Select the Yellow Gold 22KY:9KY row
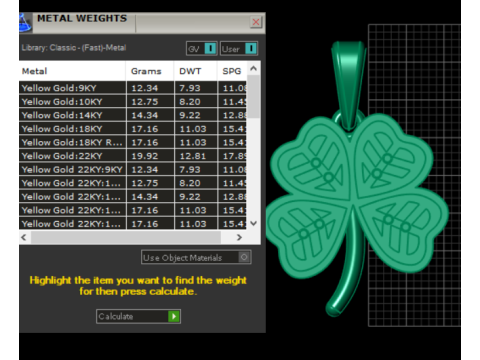 (x=133, y=170)
